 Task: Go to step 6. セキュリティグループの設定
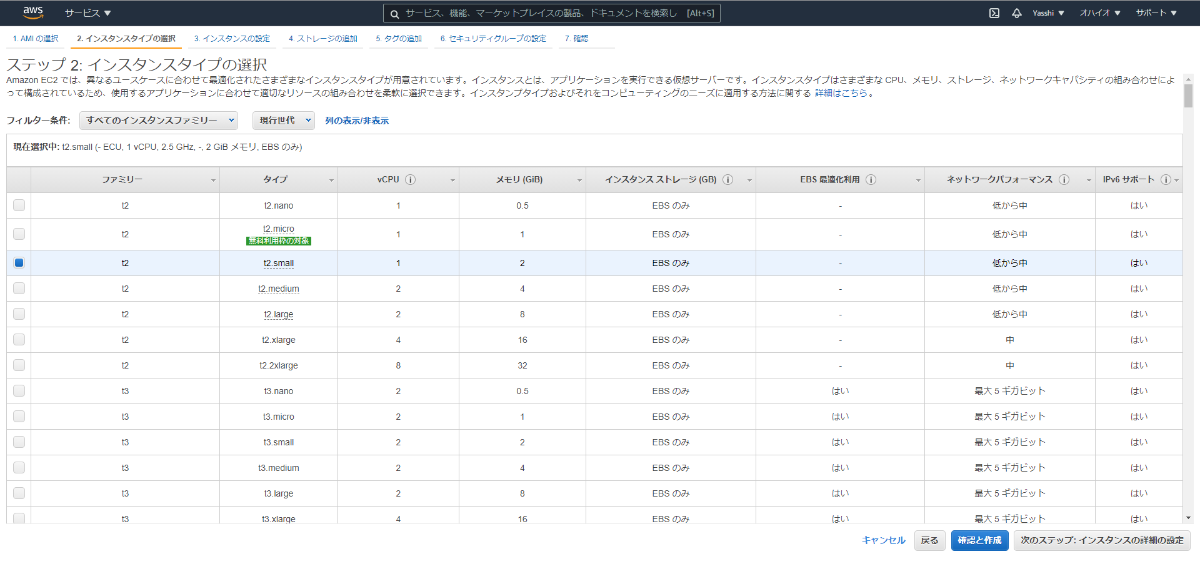point(493,38)
